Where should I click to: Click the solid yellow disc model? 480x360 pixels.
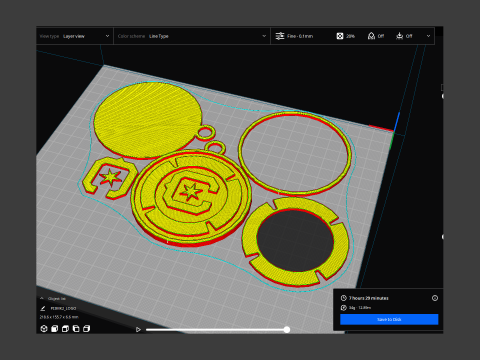click(x=148, y=120)
